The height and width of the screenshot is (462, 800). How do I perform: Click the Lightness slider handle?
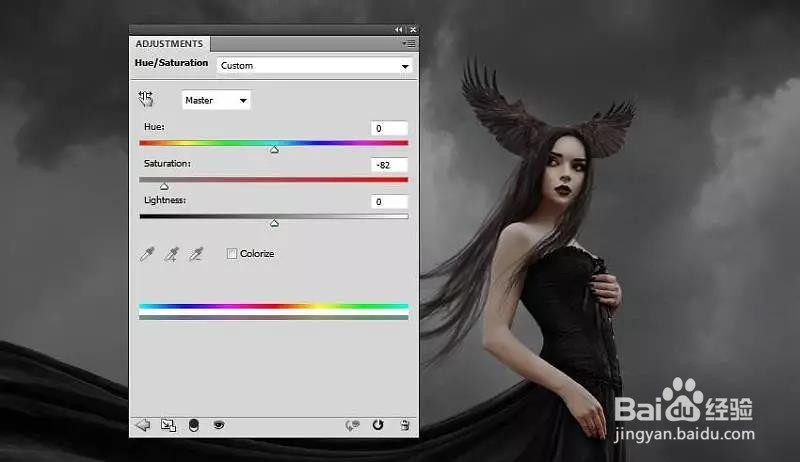[x=274, y=223]
